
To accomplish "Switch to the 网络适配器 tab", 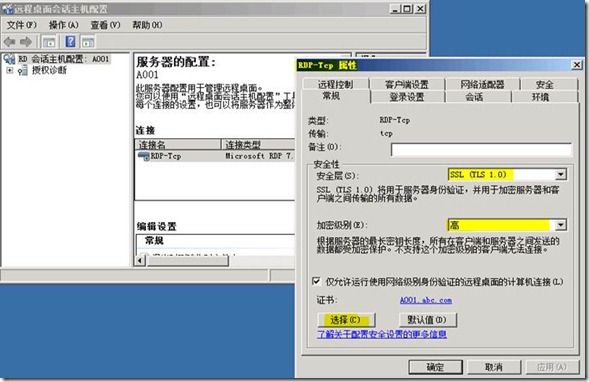I will tap(482, 84).
